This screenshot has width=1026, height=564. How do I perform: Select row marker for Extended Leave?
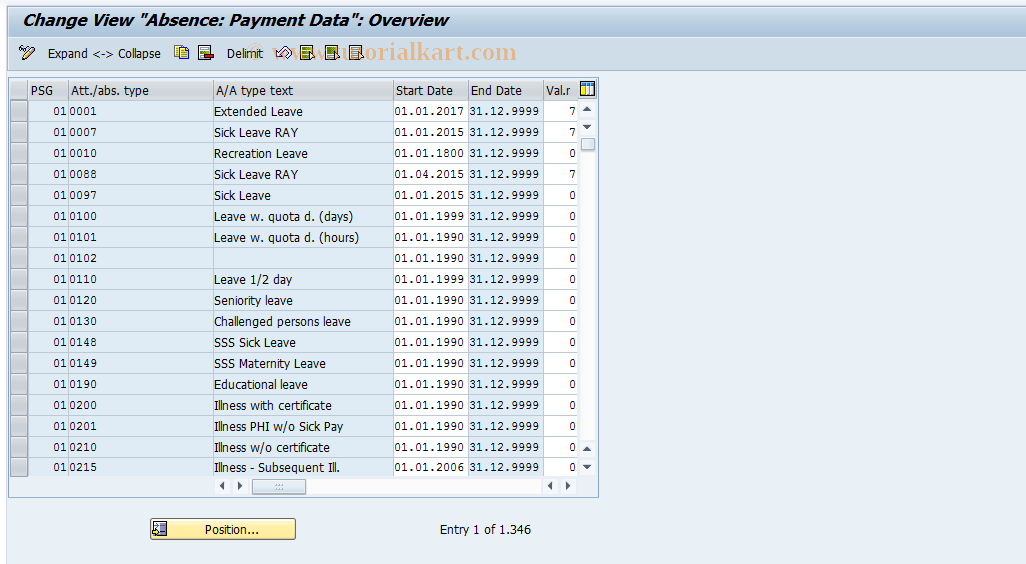click(19, 111)
